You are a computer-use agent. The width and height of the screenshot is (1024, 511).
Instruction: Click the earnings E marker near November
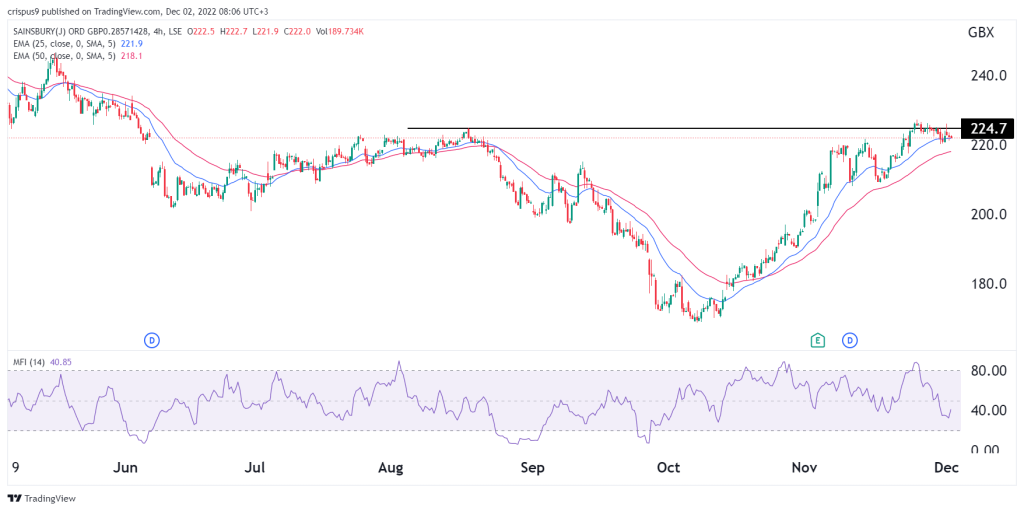pos(817,340)
